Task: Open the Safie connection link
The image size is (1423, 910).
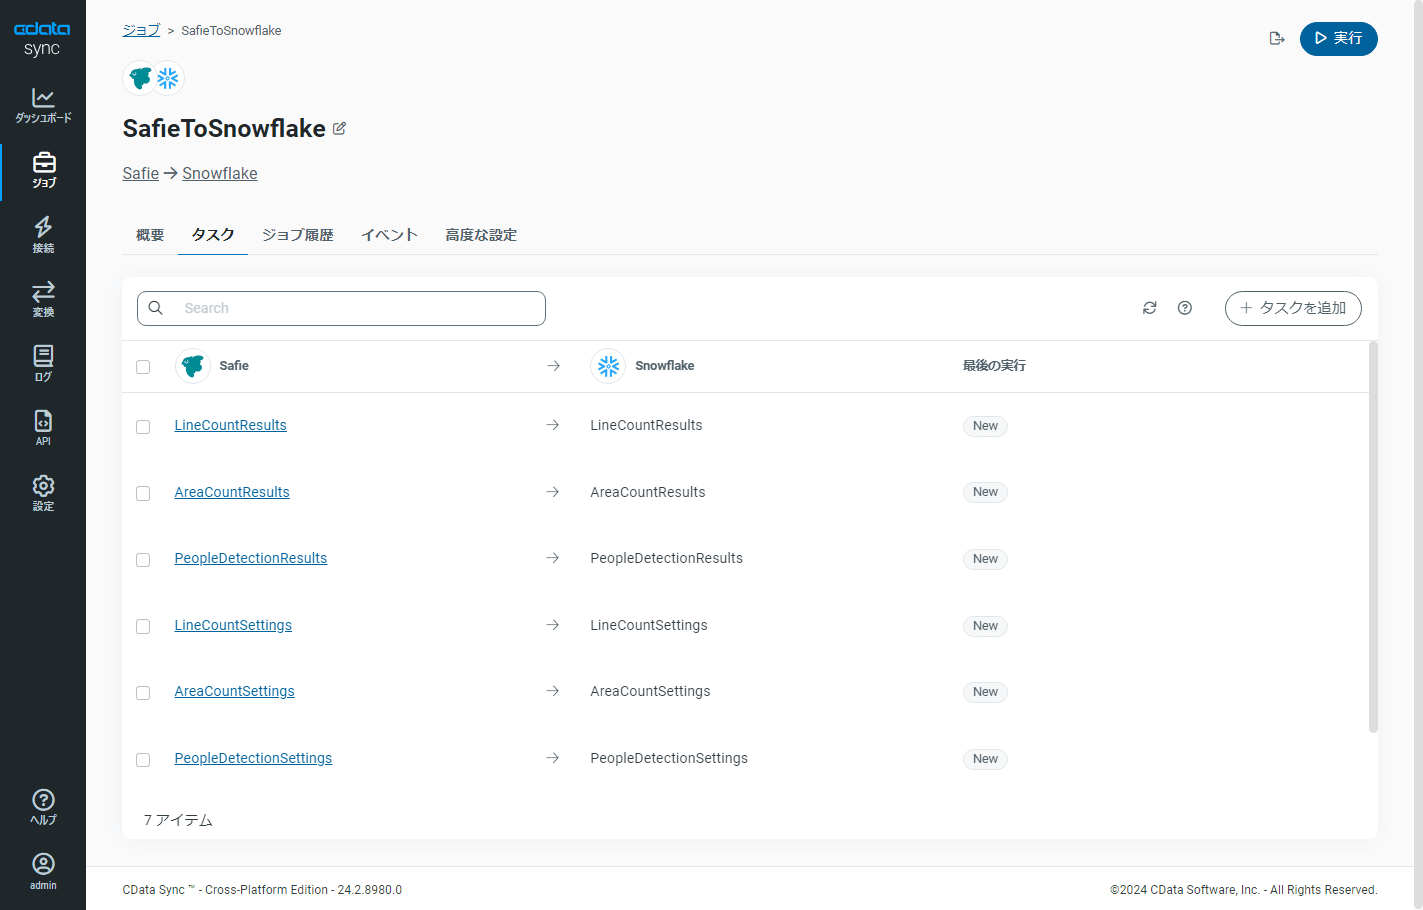Action: [141, 174]
